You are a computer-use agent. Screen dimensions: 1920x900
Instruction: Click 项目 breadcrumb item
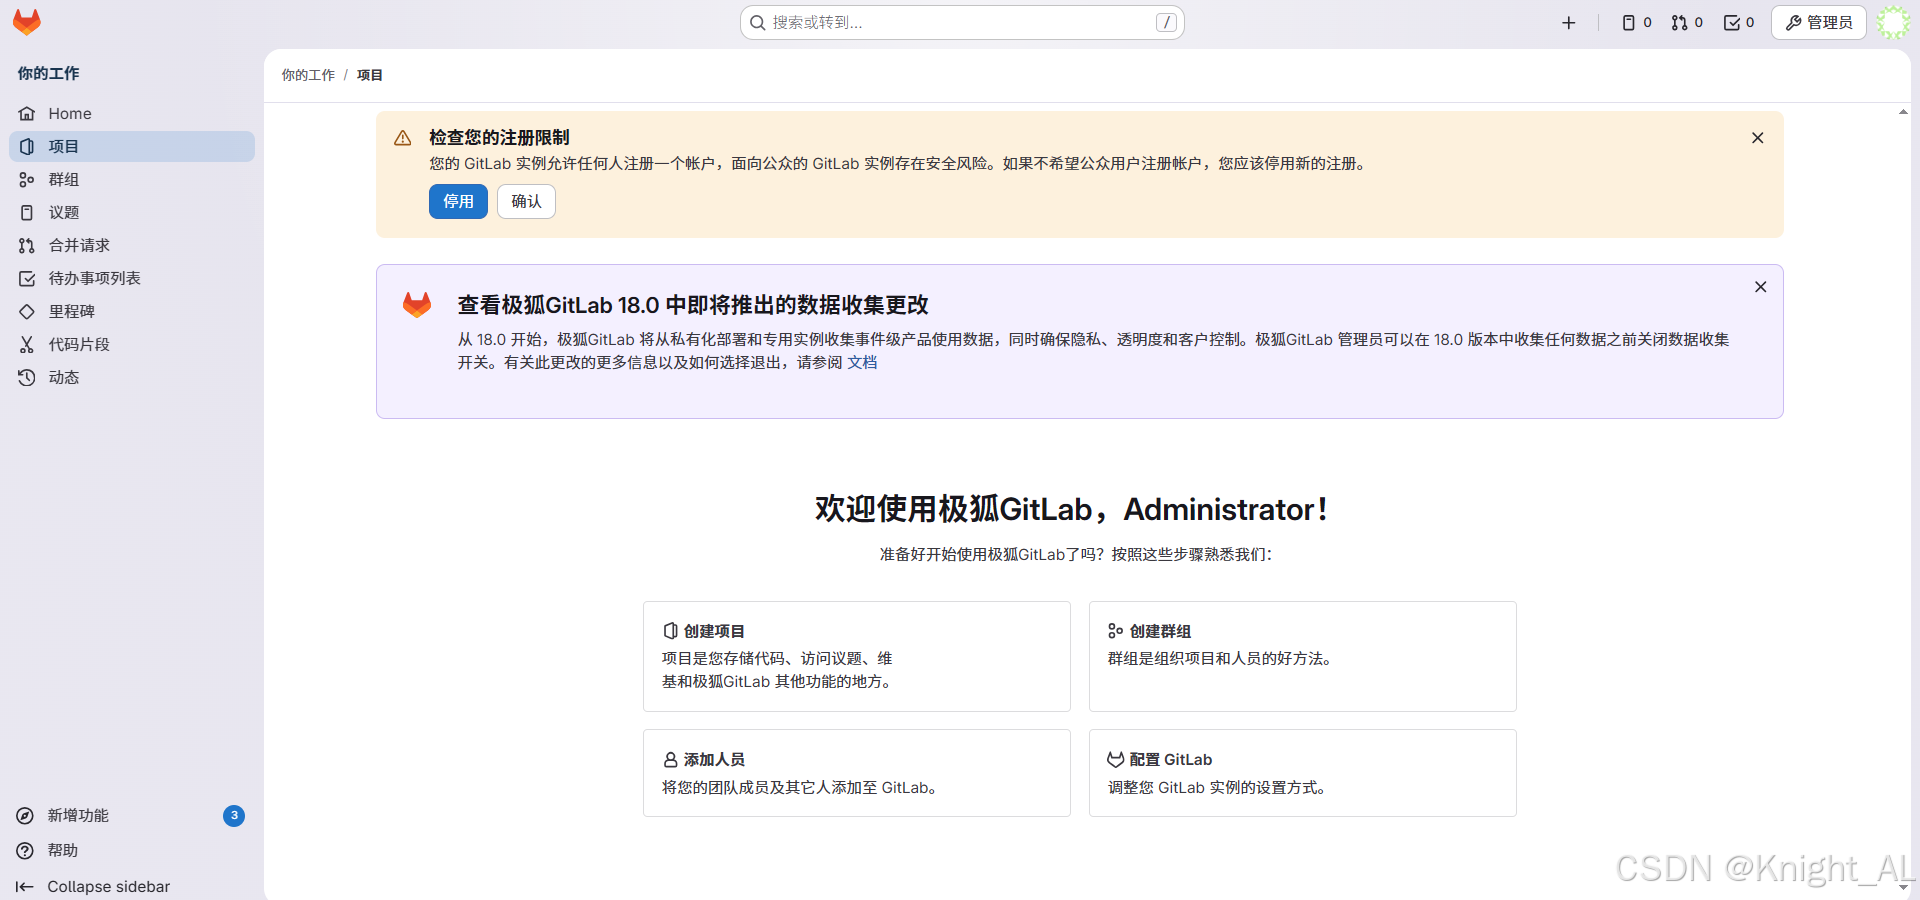pyautogui.click(x=370, y=75)
